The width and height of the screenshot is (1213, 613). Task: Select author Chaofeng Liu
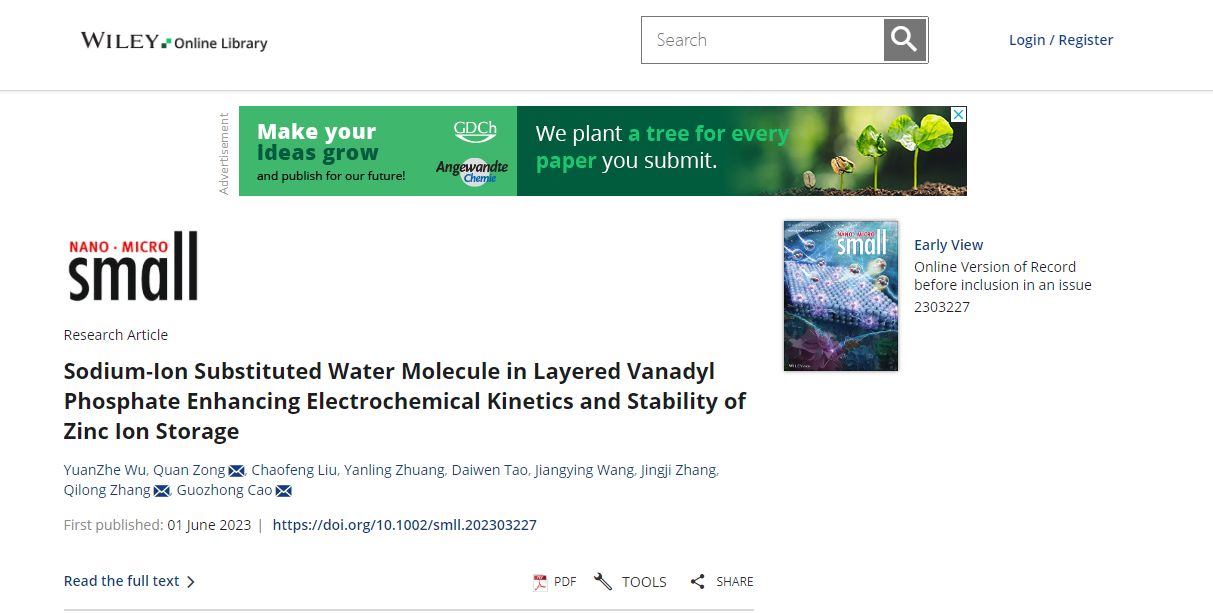(x=294, y=470)
